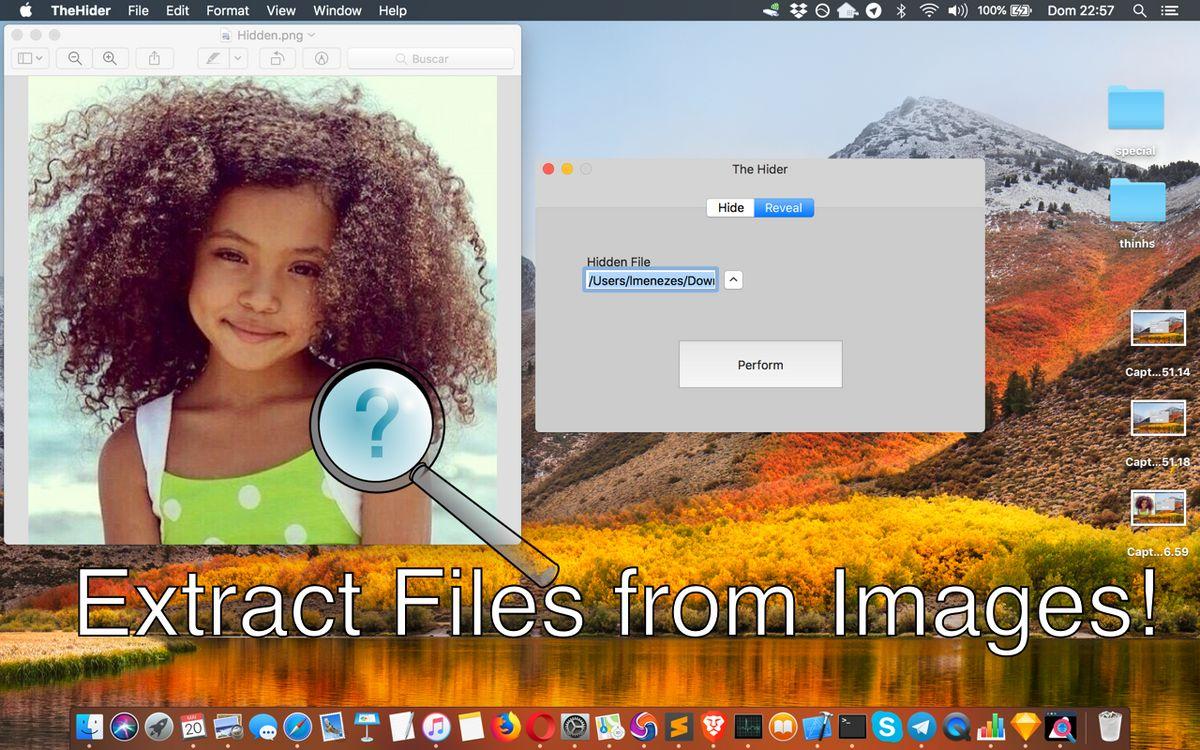The height and width of the screenshot is (750, 1200).
Task: Select the highlight pen tool in Preview
Action: point(213,59)
